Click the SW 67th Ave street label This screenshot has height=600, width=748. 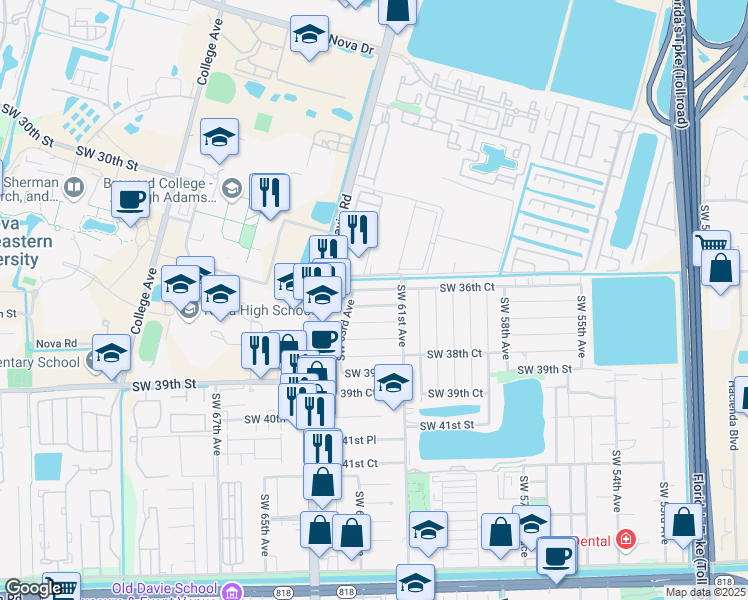[x=216, y=424]
